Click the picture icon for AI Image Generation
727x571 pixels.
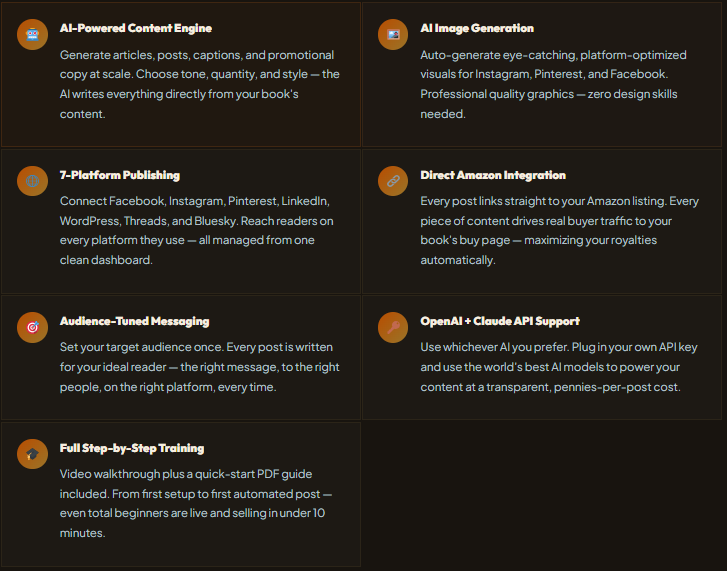tap(393, 35)
